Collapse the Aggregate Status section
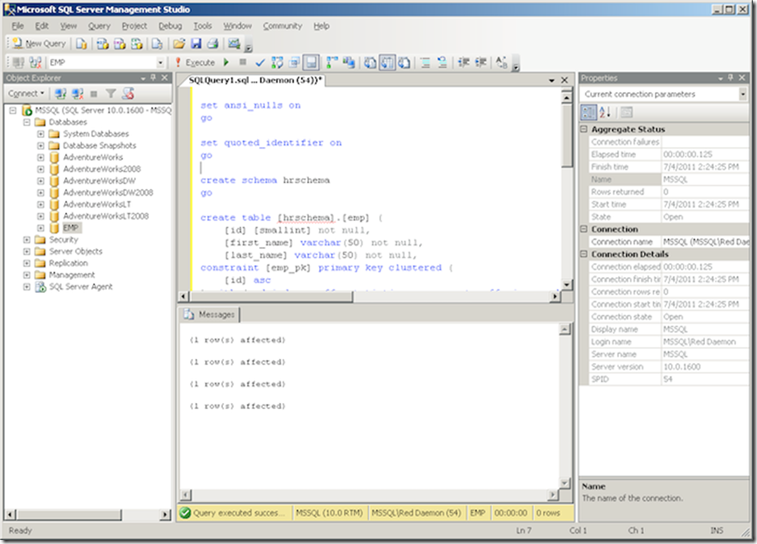This screenshot has width=757, height=544. click(584, 129)
